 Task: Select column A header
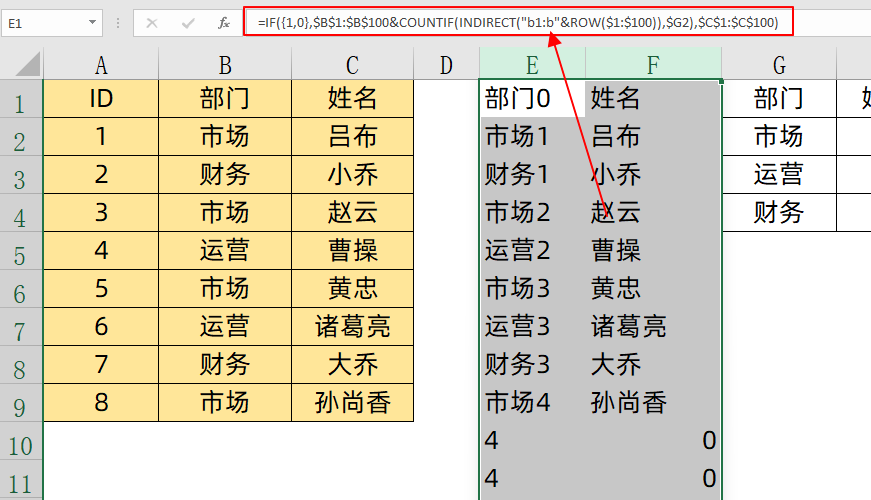[x=101, y=64]
